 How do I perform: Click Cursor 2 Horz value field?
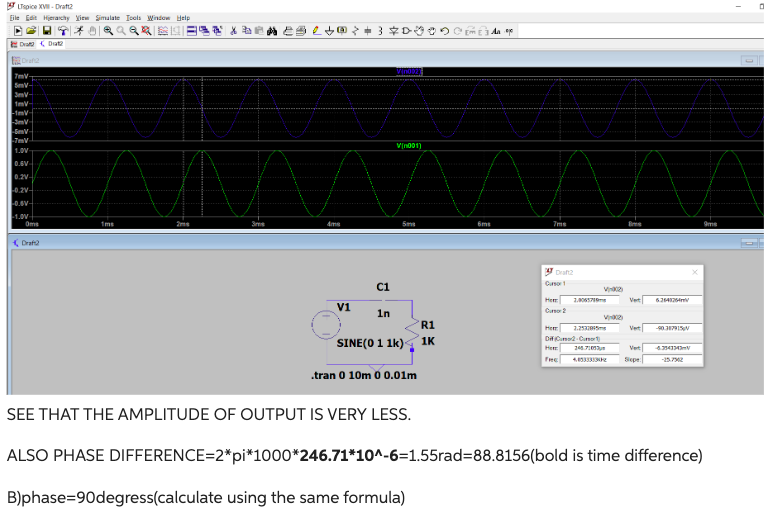[x=589, y=328]
